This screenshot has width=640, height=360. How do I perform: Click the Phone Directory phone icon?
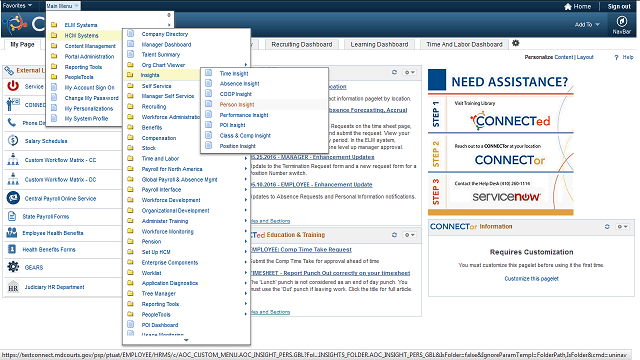12,122
